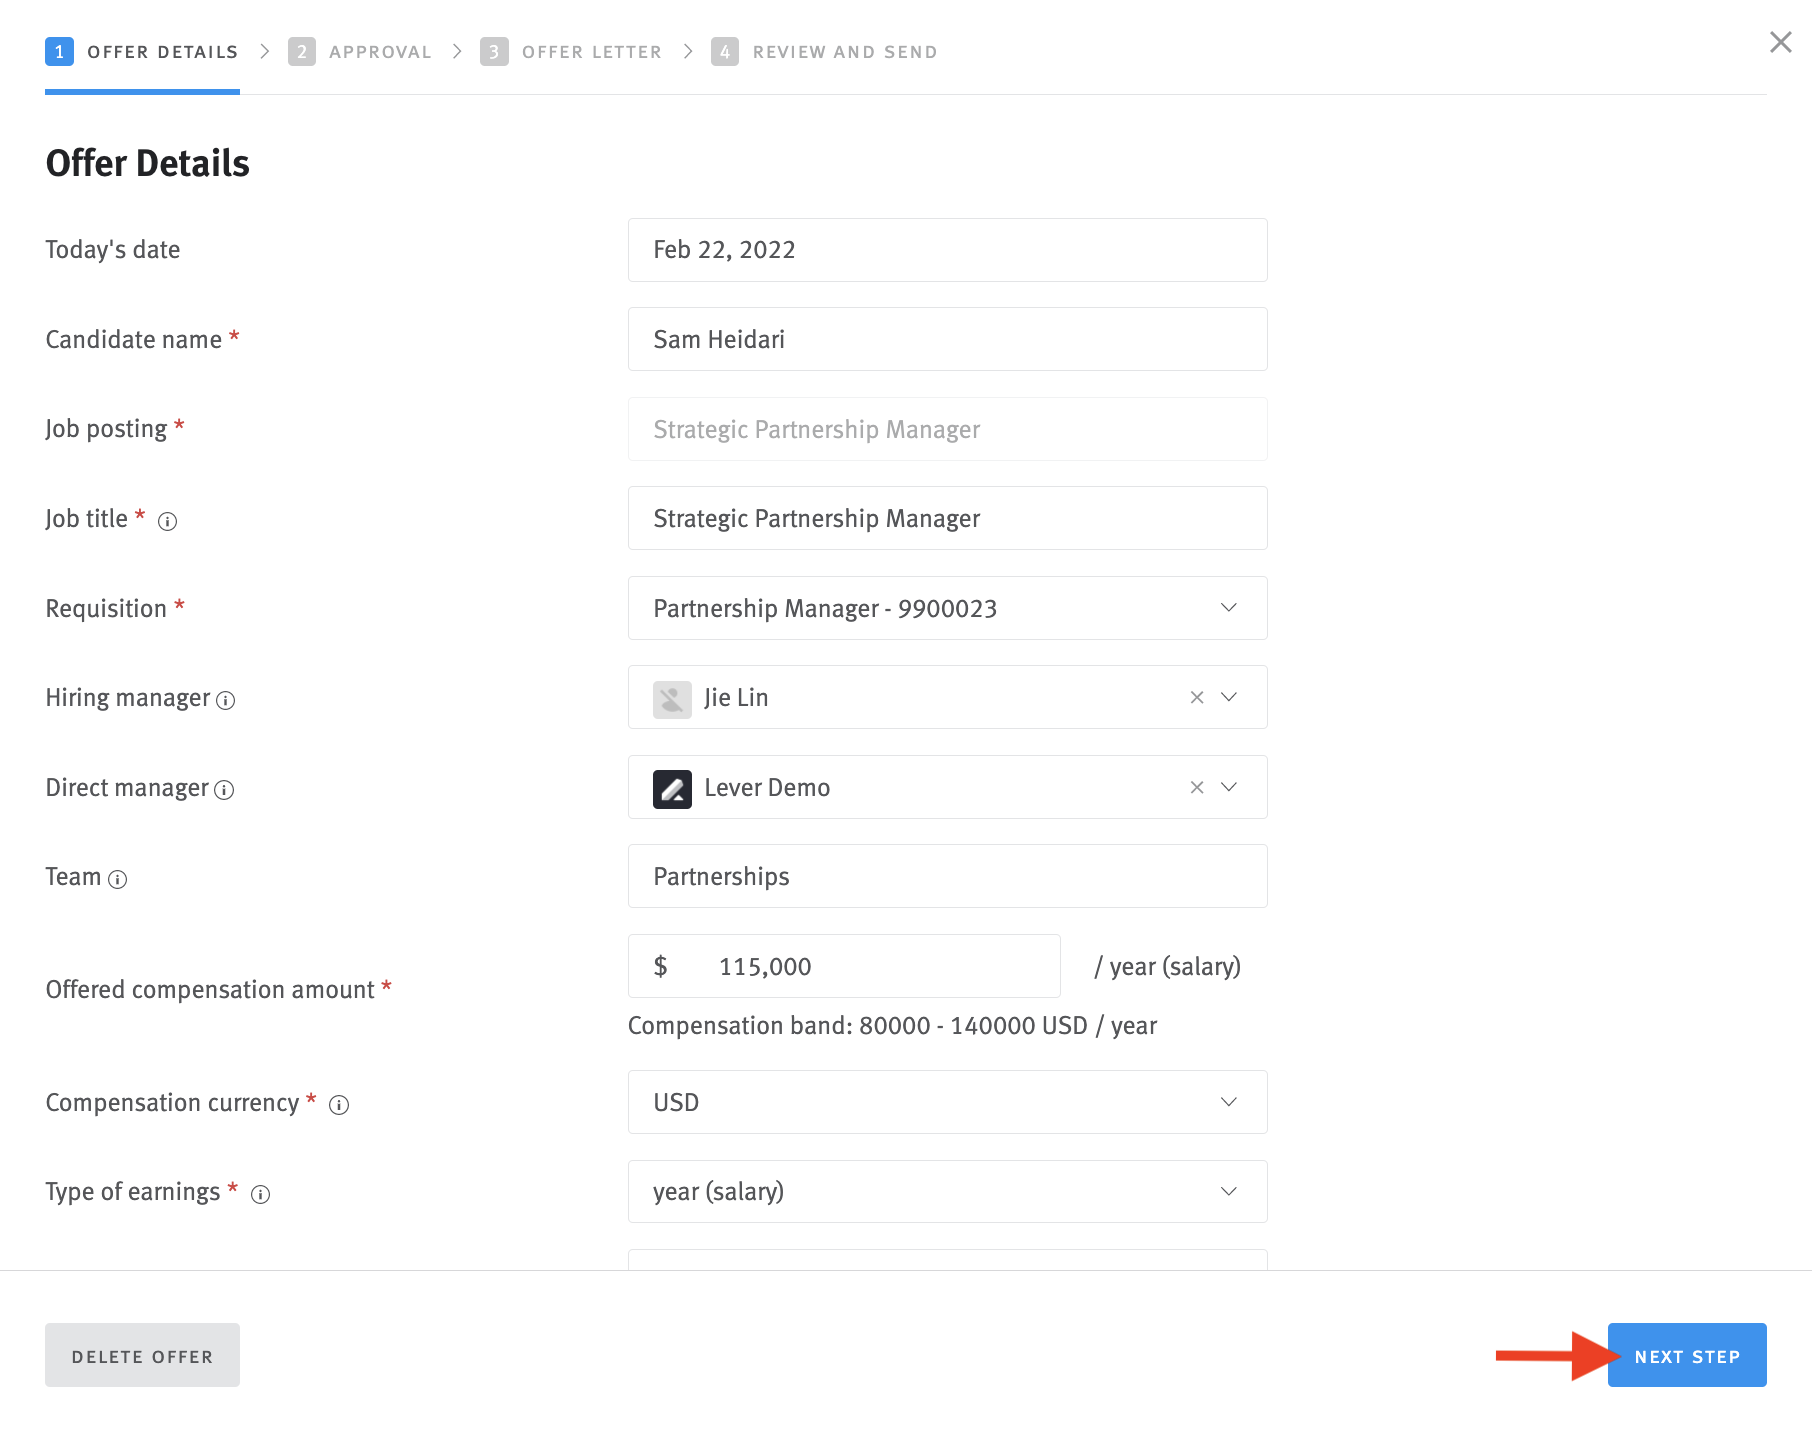Click the info icon beside Job title

tap(168, 520)
